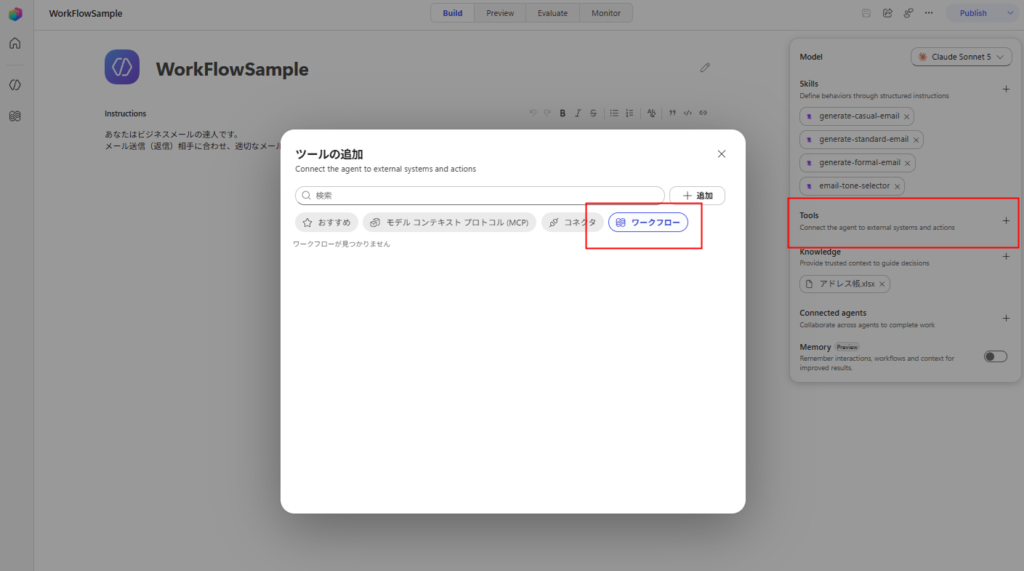
Task: Remove the generate-casual-email skill
Action: 906,116
